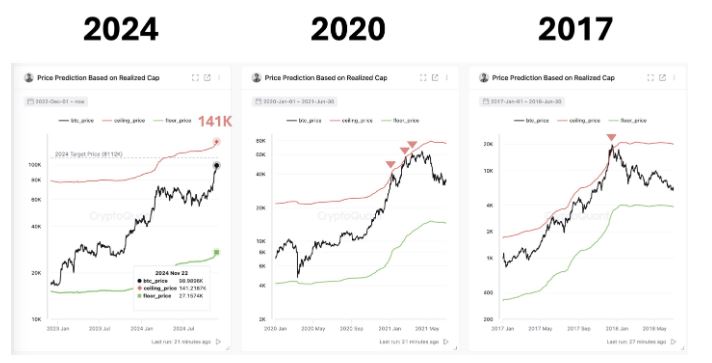712x363 pixels.
Task: Click external link icon on 2020 chart
Action: (435, 78)
